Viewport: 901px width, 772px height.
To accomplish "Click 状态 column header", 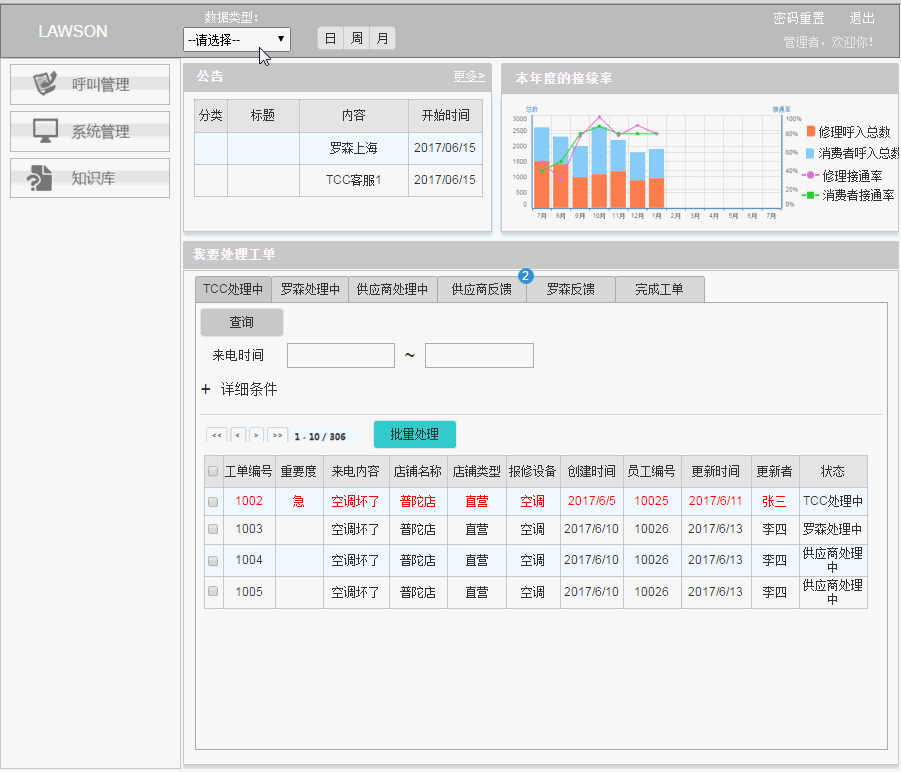I will (833, 472).
